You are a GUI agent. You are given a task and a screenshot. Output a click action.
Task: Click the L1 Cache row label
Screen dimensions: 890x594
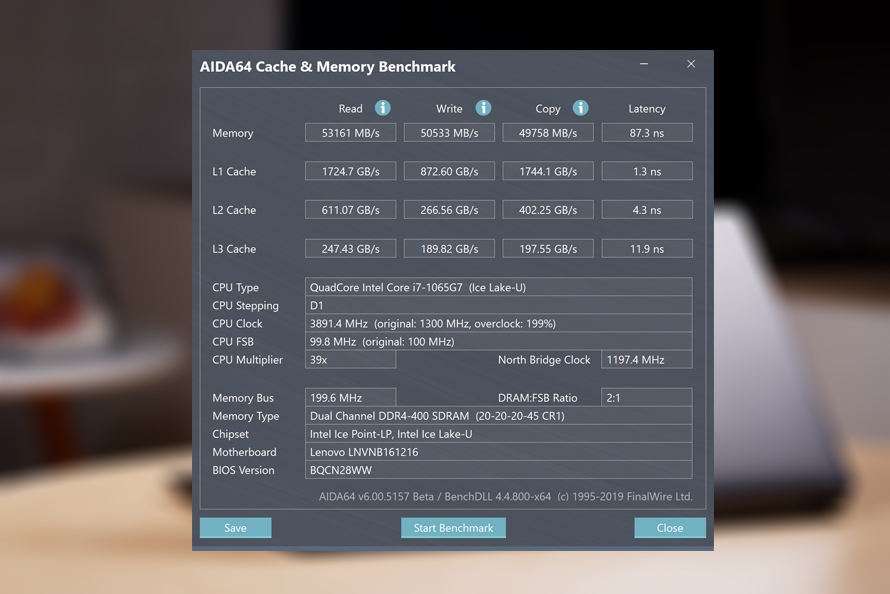234,171
